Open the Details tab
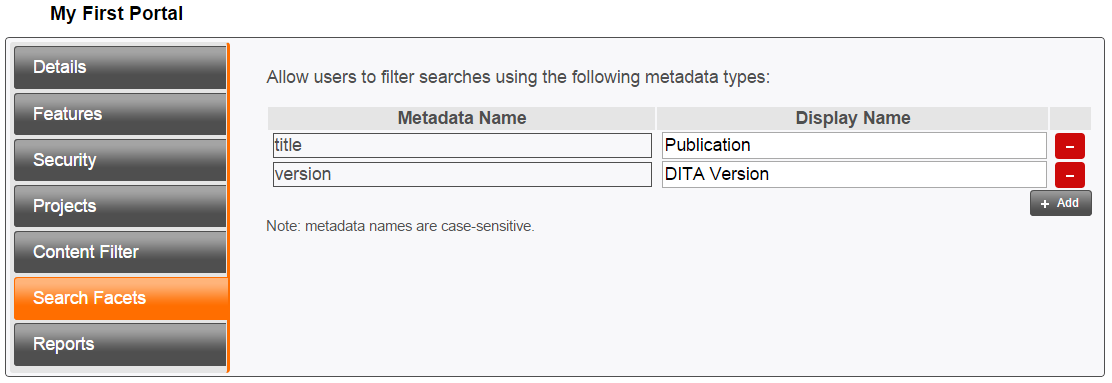 click(x=120, y=67)
